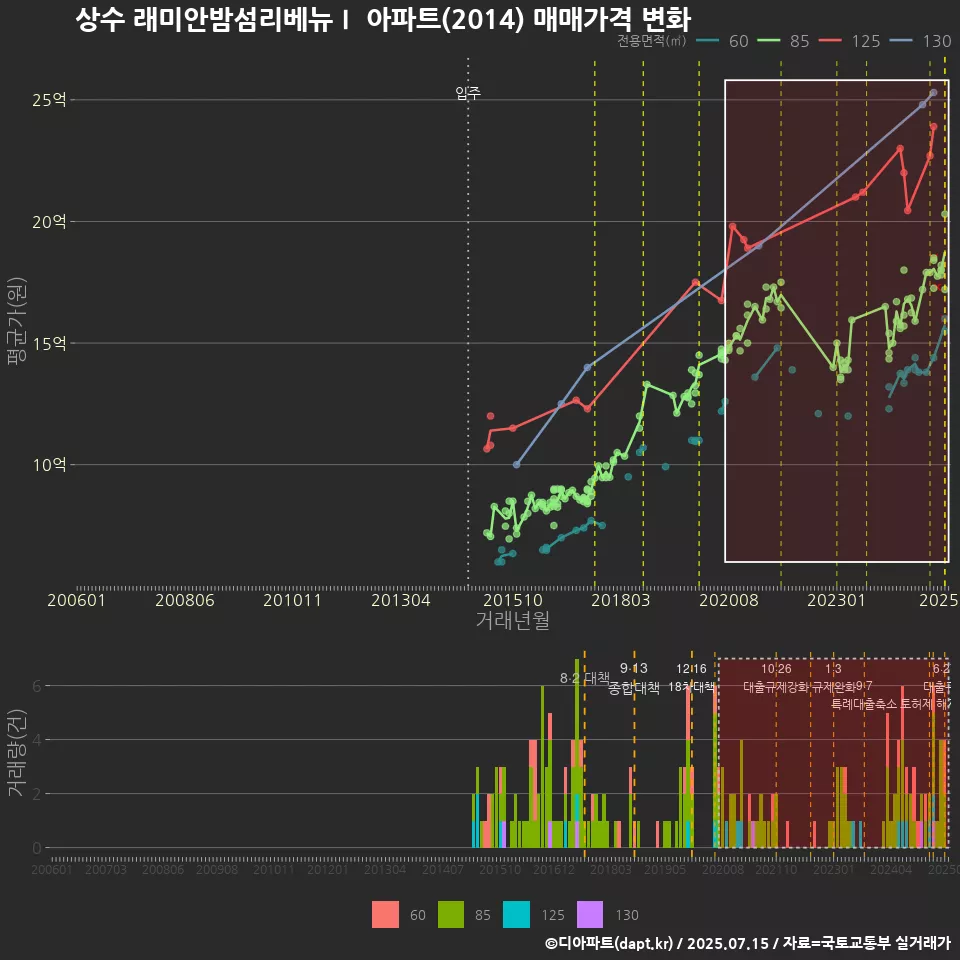
Task: Click '201905' on the volume chart x-axis
Action: [x=665, y=869]
